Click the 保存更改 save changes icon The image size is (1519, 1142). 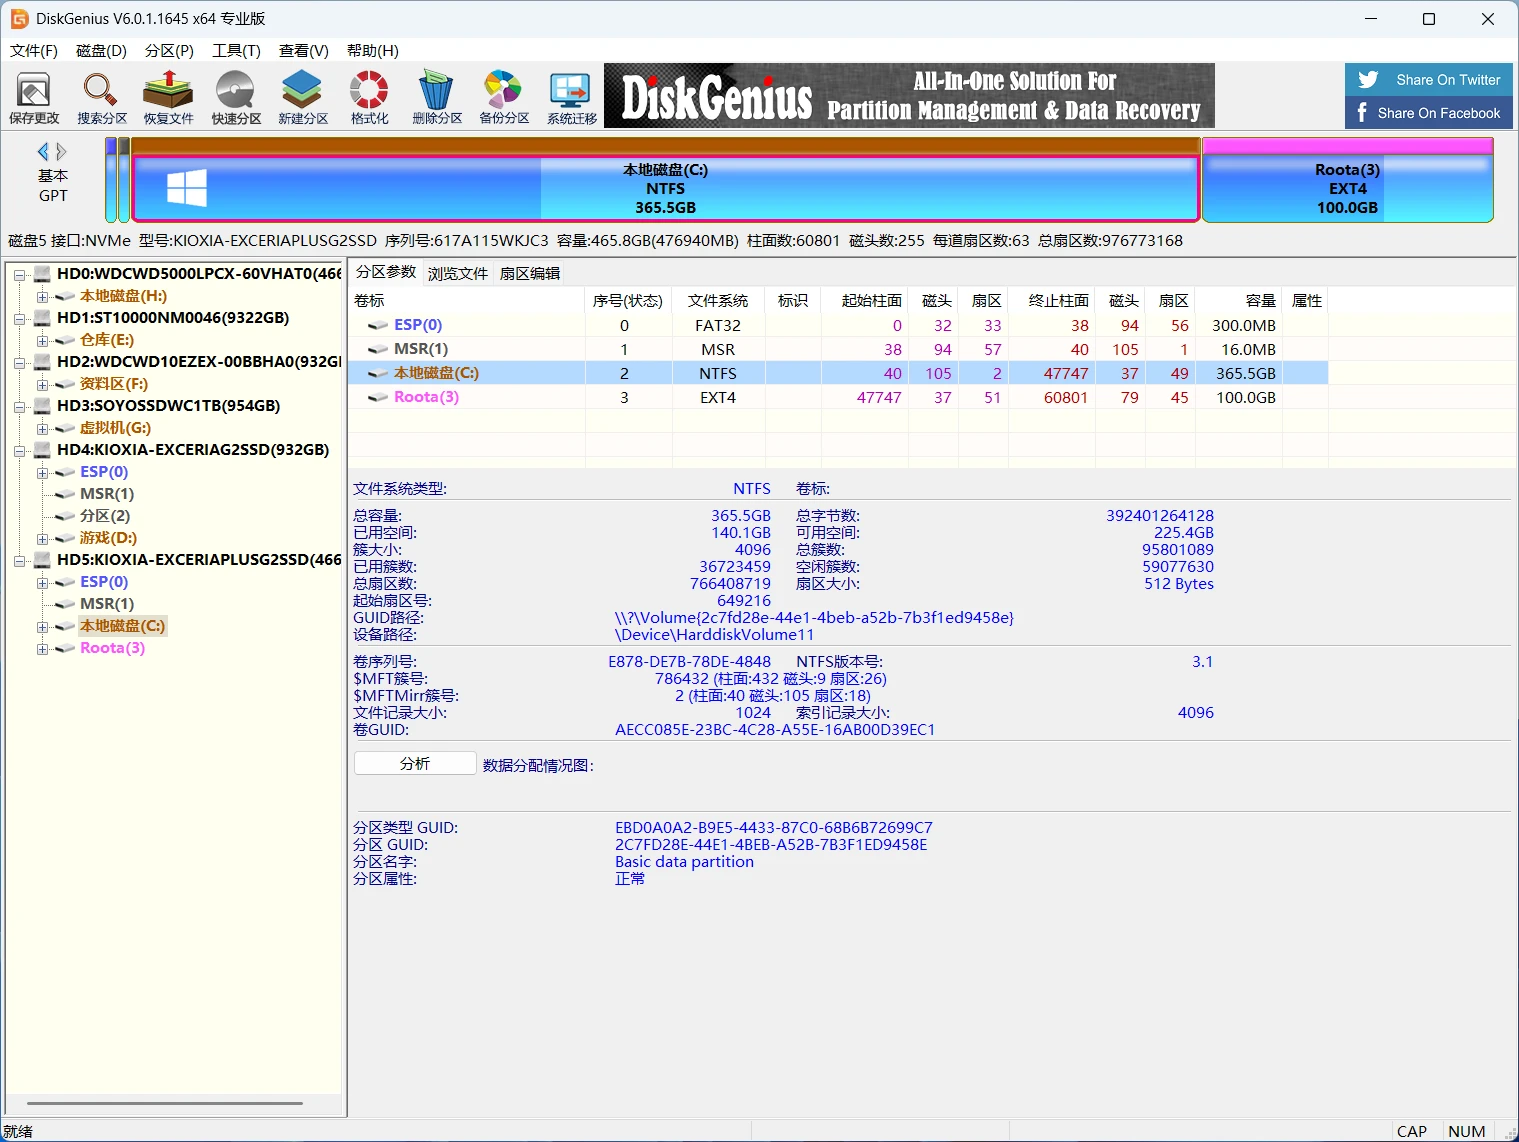(34, 98)
